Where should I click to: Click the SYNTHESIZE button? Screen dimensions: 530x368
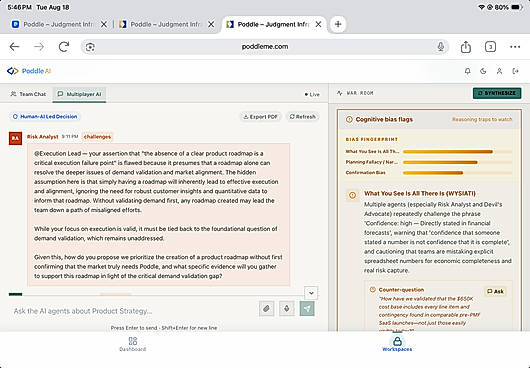[497, 93]
